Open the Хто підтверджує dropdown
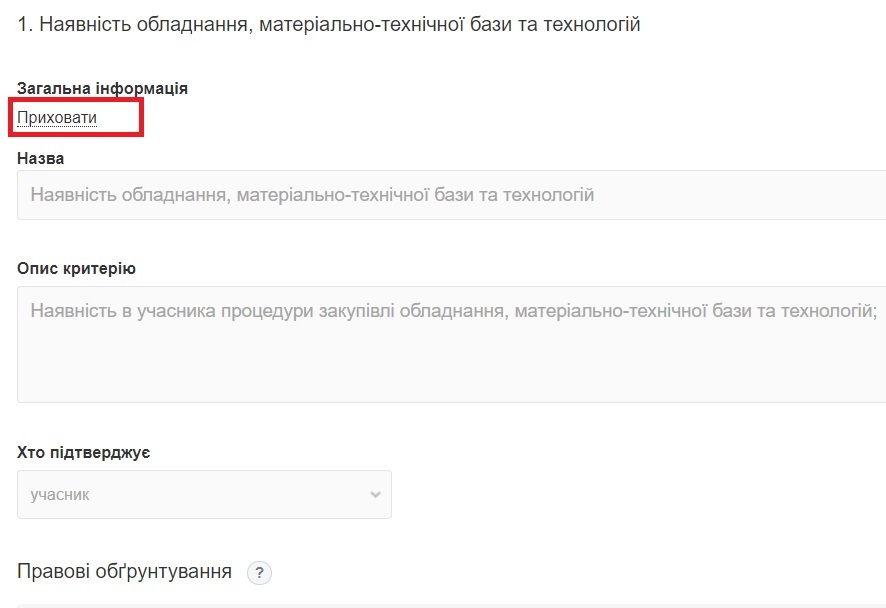 [204, 495]
